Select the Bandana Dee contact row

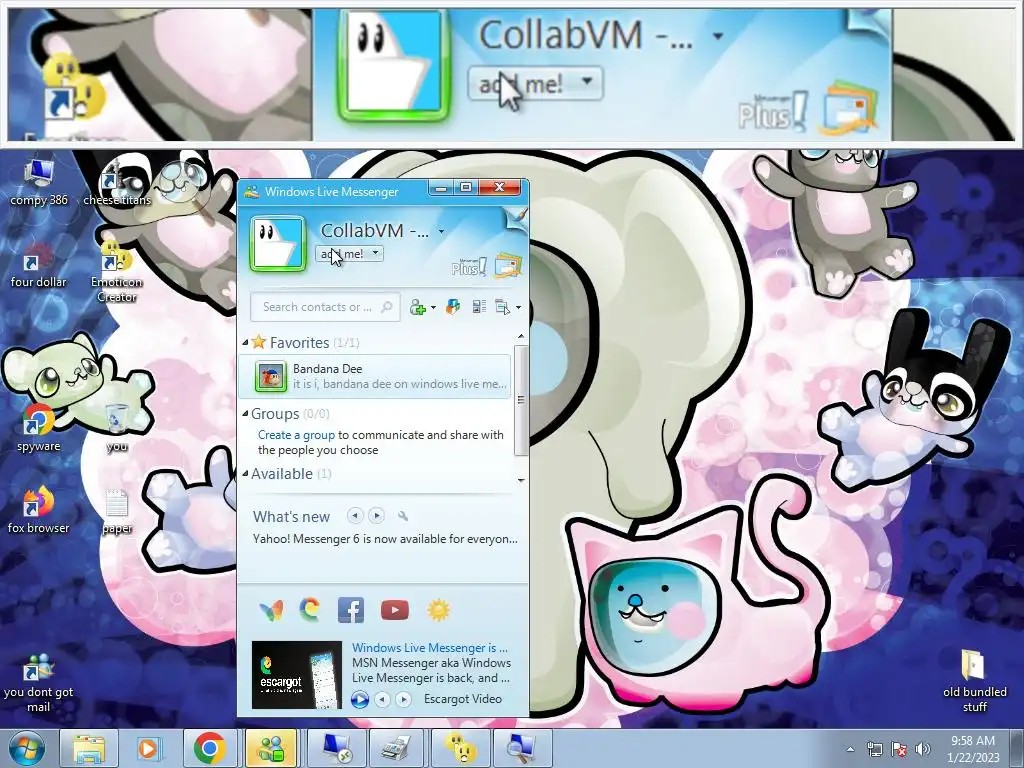pyautogui.click(x=376, y=376)
